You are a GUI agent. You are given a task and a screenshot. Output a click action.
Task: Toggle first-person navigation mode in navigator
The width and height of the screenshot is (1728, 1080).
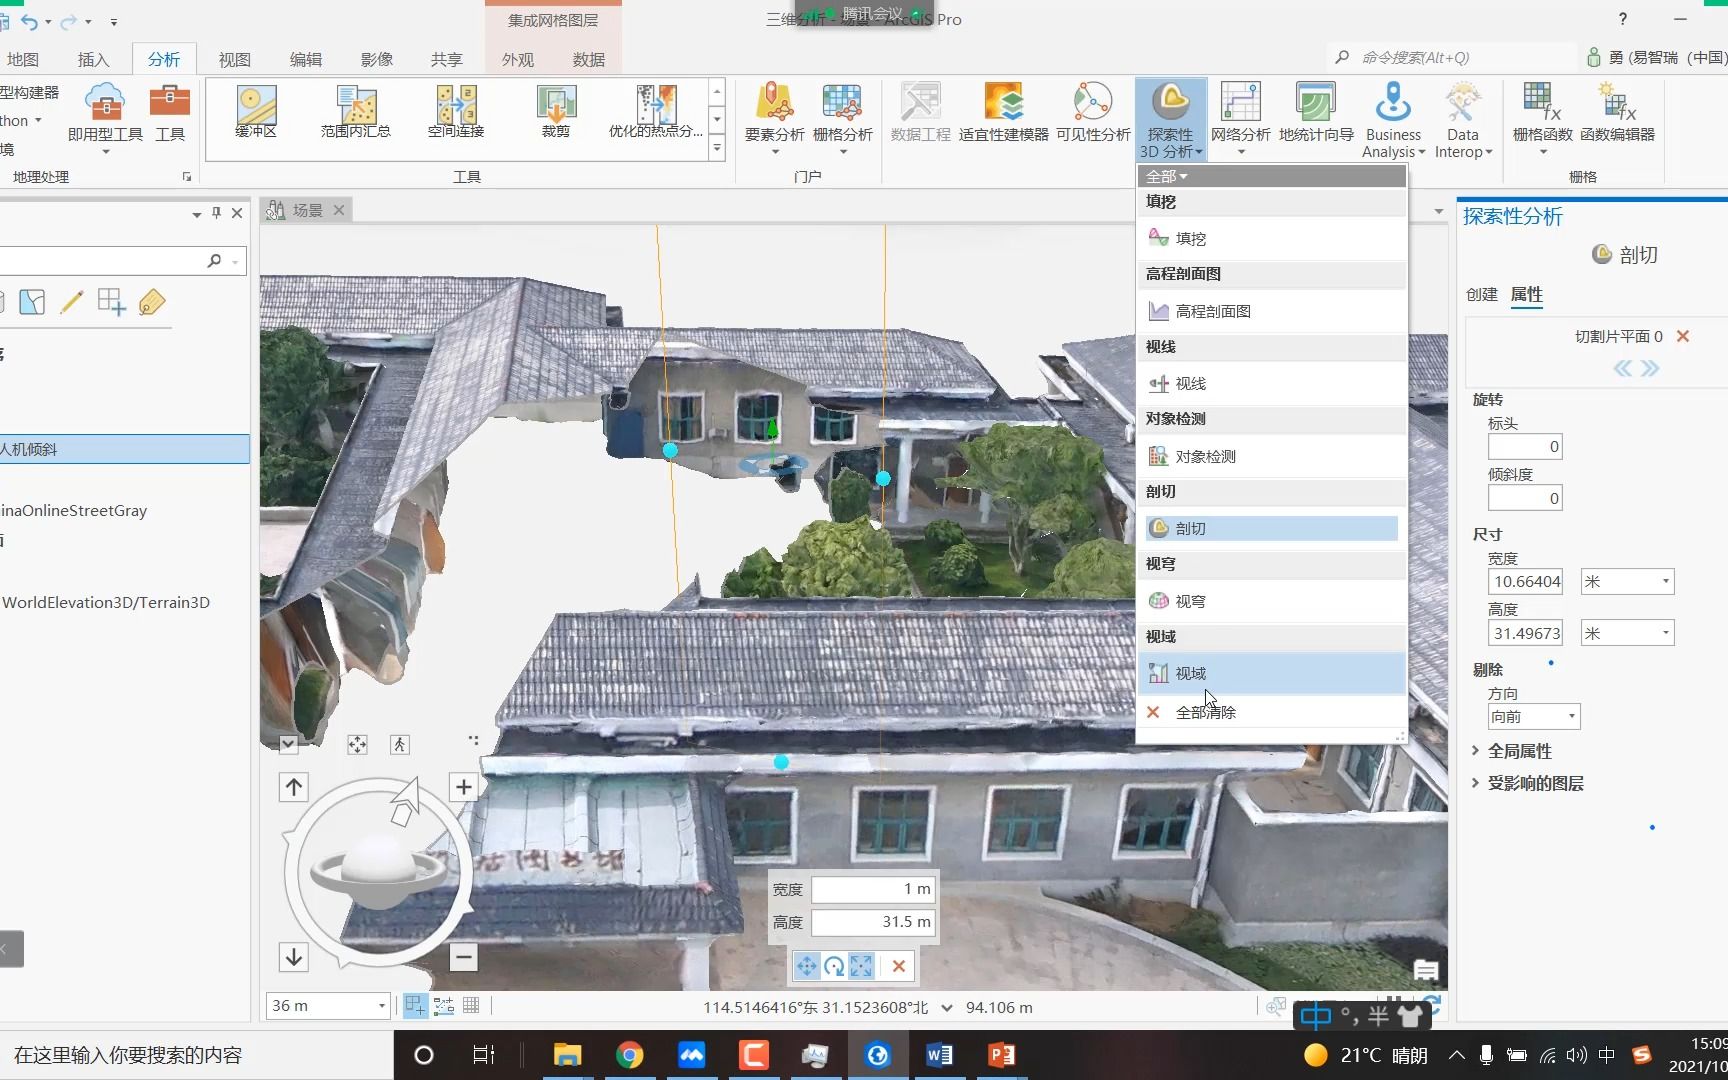pos(400,744)
